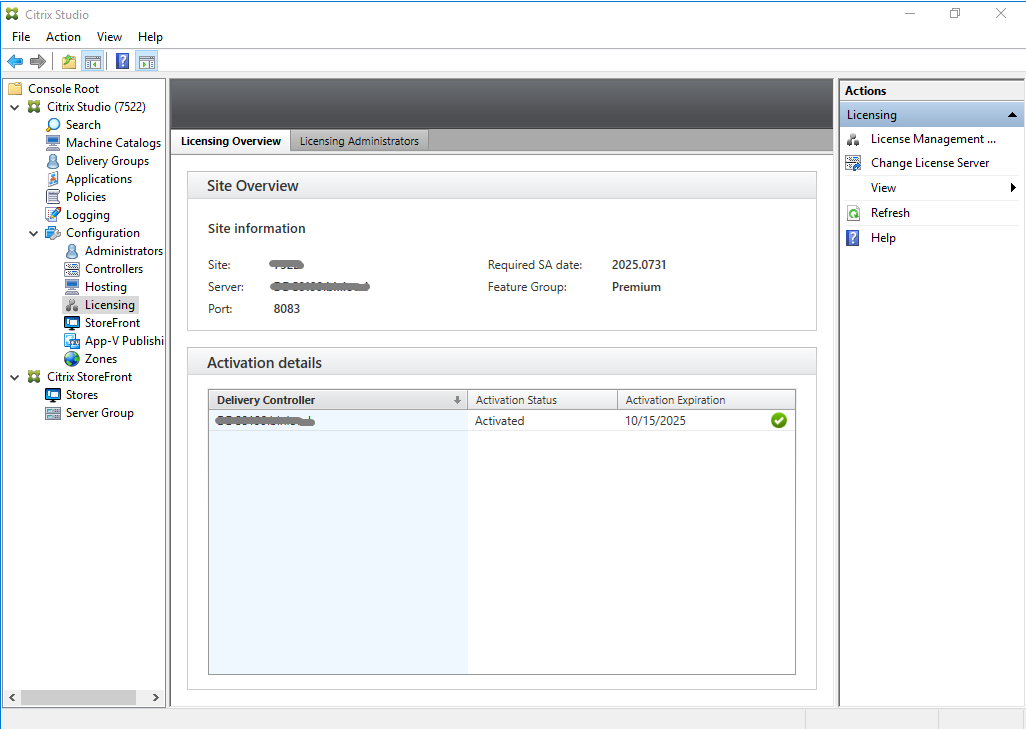Open StoreFront under Configuration
The image size is (1026, 729).
click(x=112, y=323)
